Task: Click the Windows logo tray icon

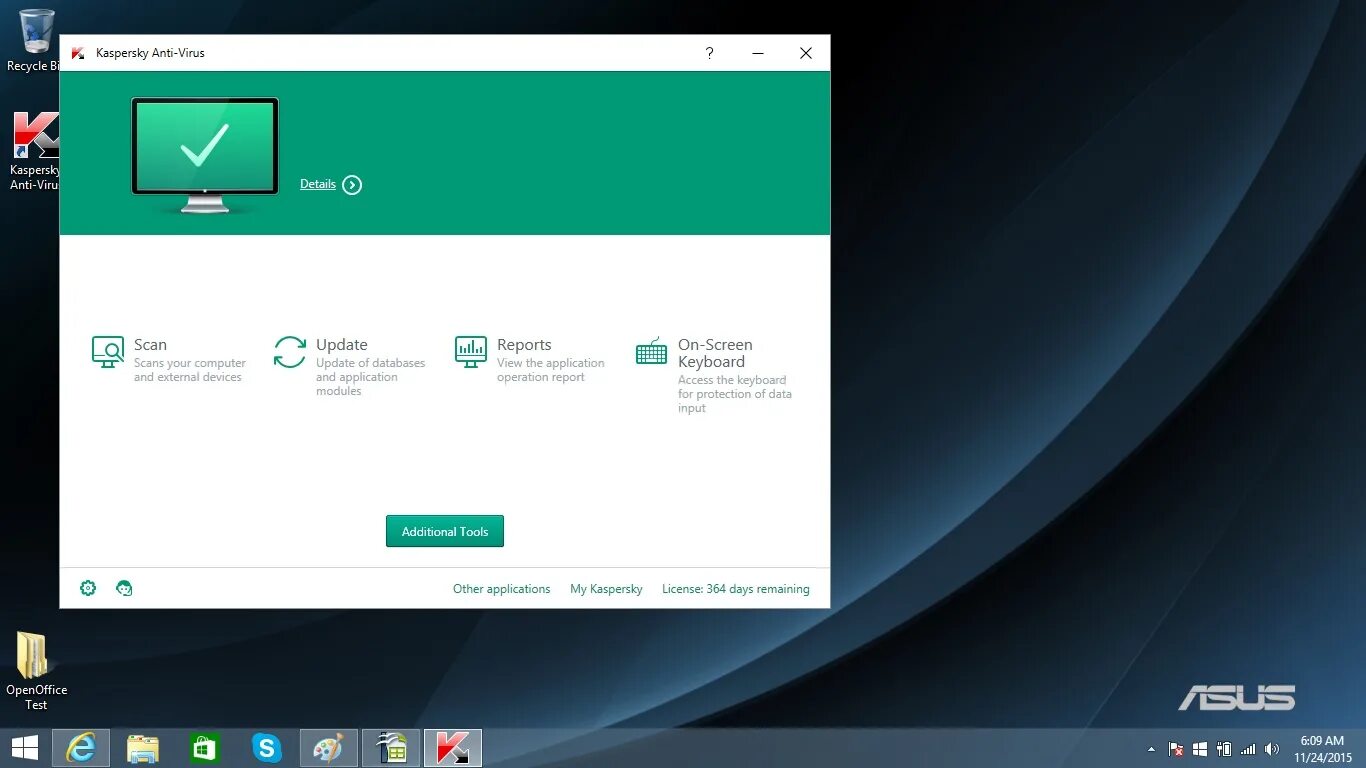Action: [1200, 749]
